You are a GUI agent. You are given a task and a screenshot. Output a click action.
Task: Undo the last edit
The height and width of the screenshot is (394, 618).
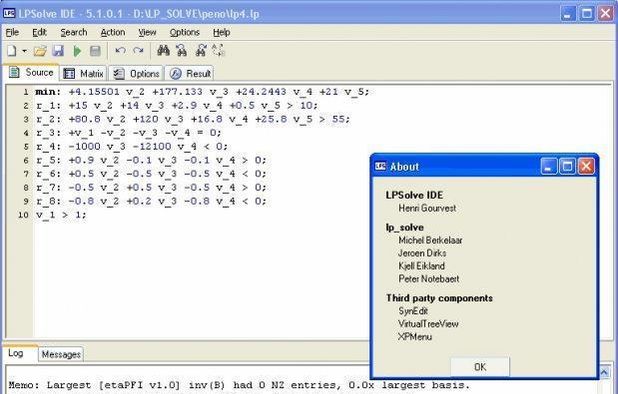point(120,51)
